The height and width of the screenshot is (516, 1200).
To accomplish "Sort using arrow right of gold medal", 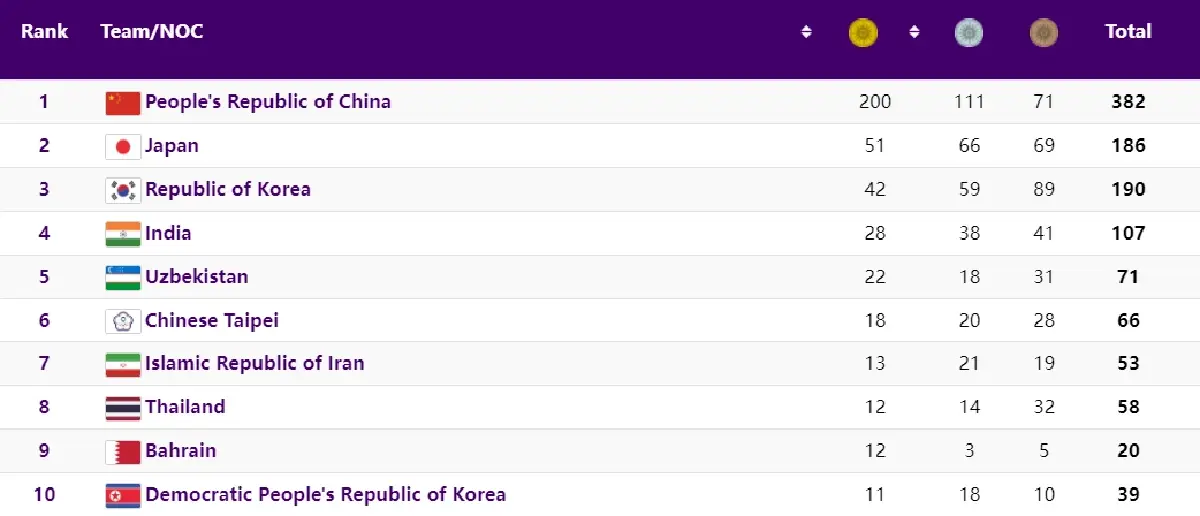I will [x=914, y=32].
